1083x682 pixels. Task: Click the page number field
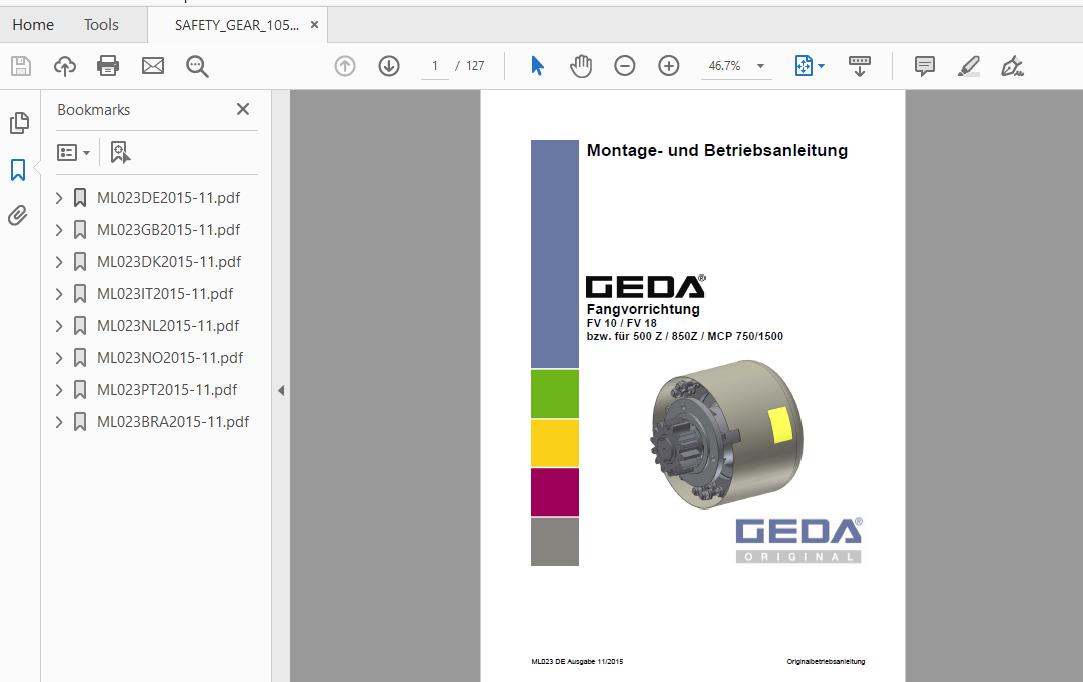(434, 66)
